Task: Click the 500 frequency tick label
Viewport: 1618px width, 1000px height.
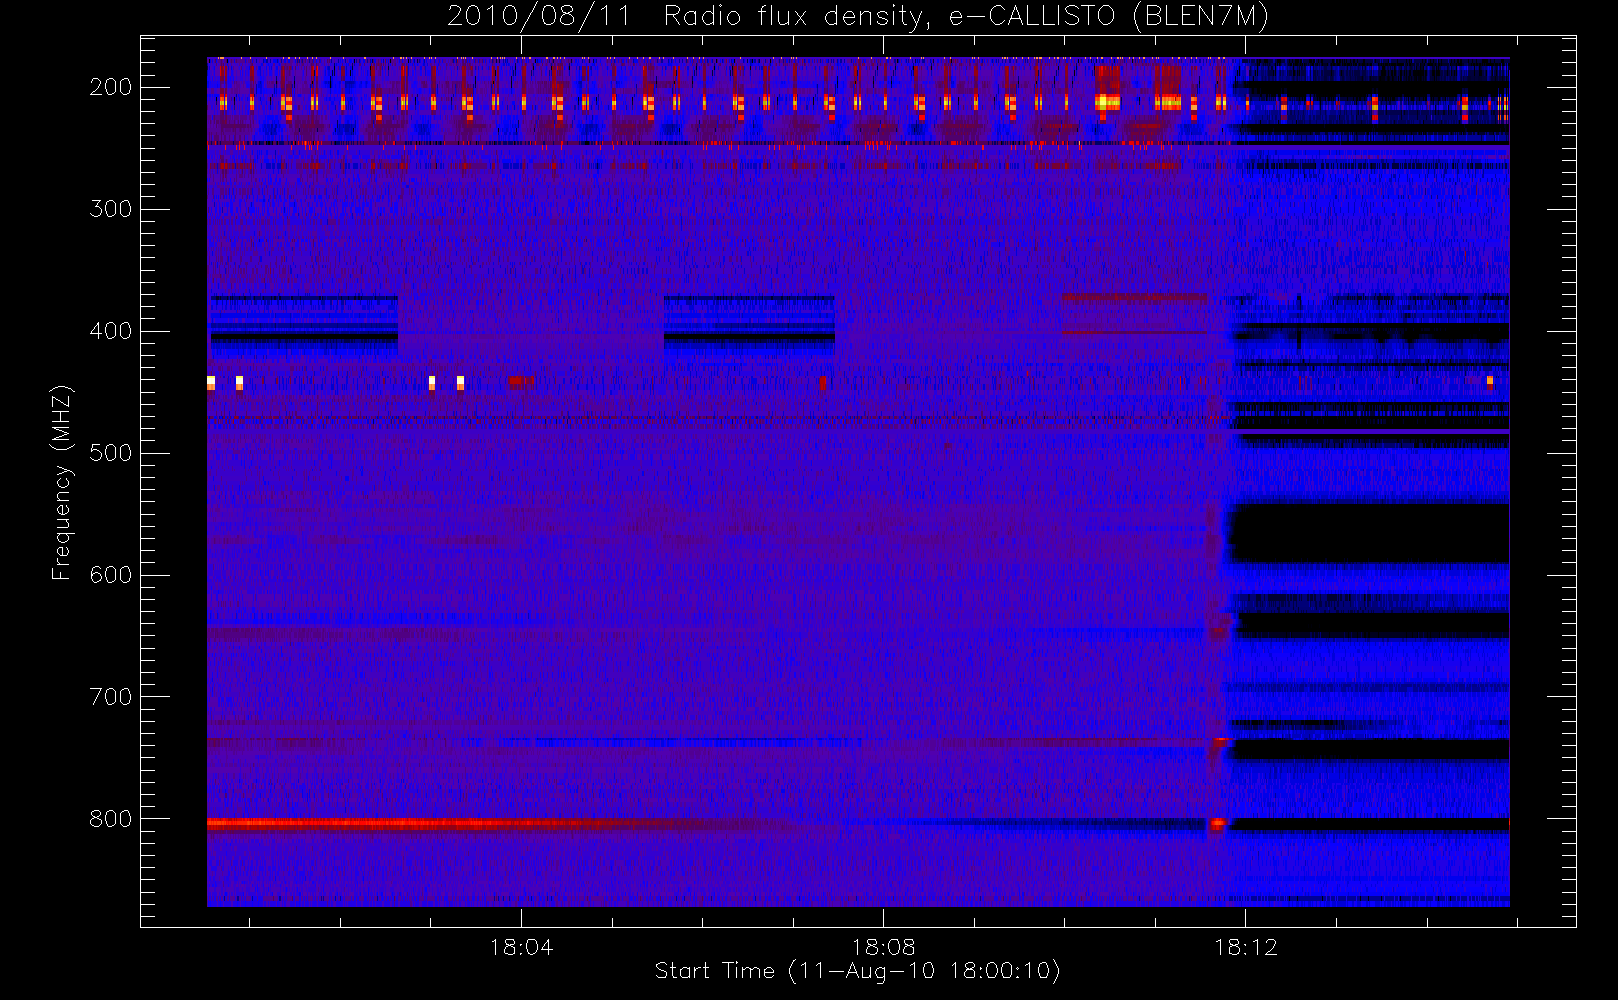Action: click(x=110, y=453)
